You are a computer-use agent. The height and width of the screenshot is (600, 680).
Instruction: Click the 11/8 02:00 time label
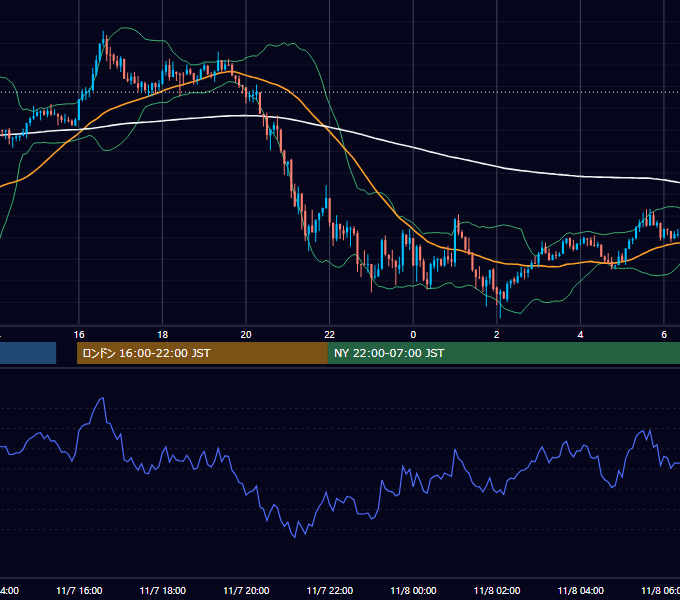[497, 590]
